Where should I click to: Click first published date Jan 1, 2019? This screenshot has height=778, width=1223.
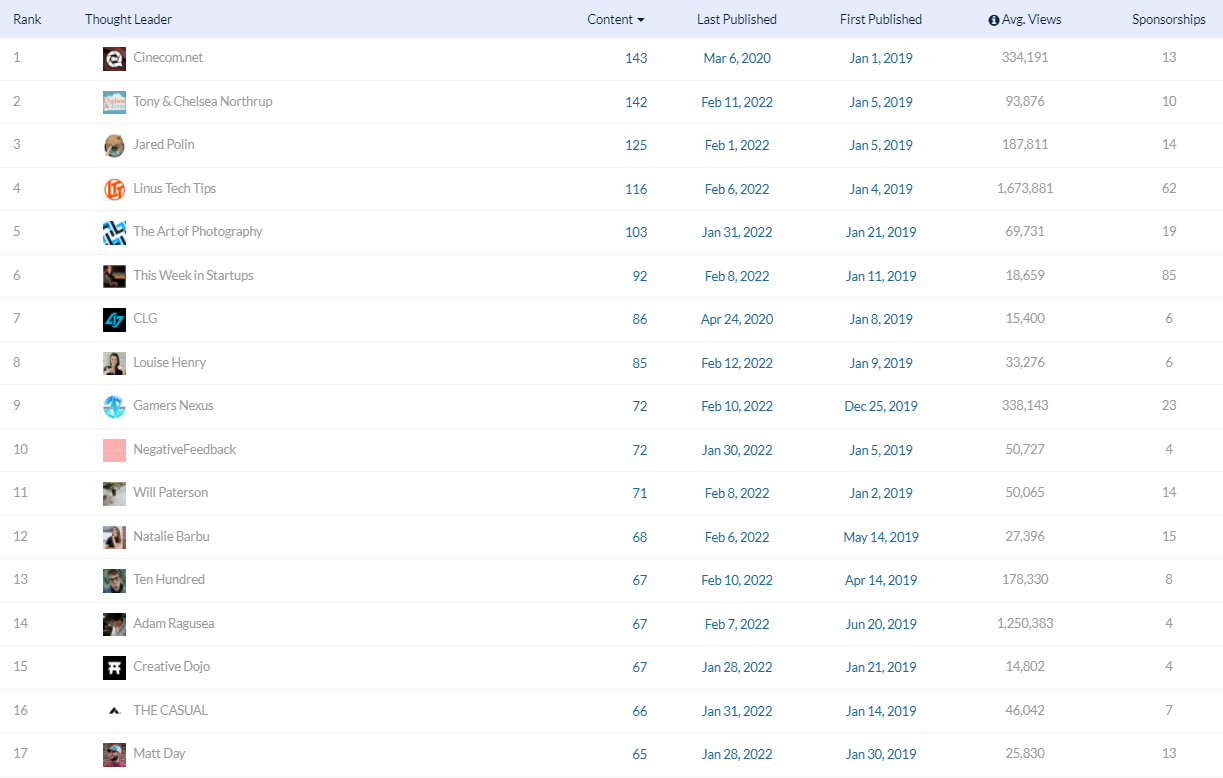pos(881,58)
